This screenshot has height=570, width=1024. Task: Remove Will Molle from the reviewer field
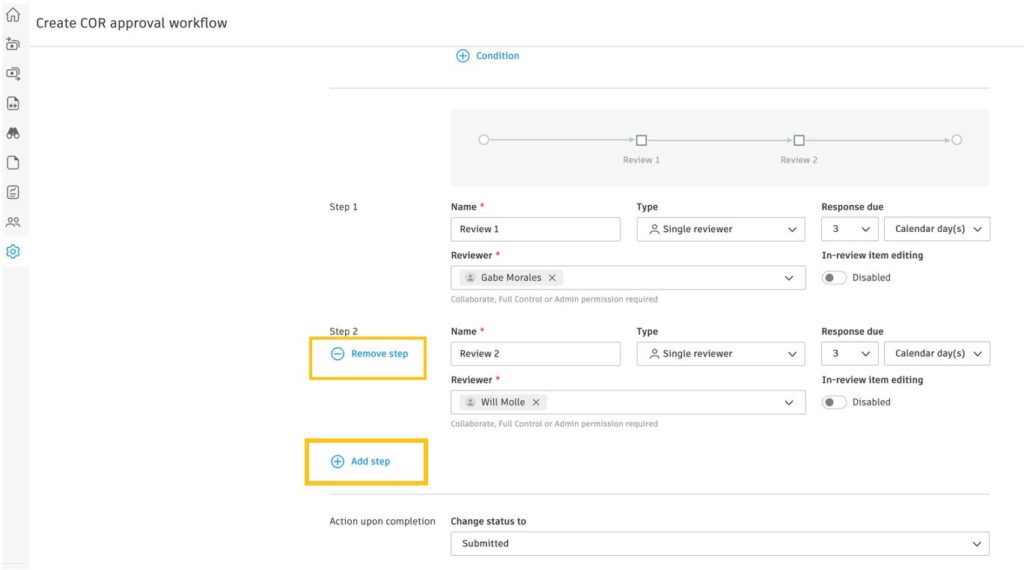tap(536, 402)
